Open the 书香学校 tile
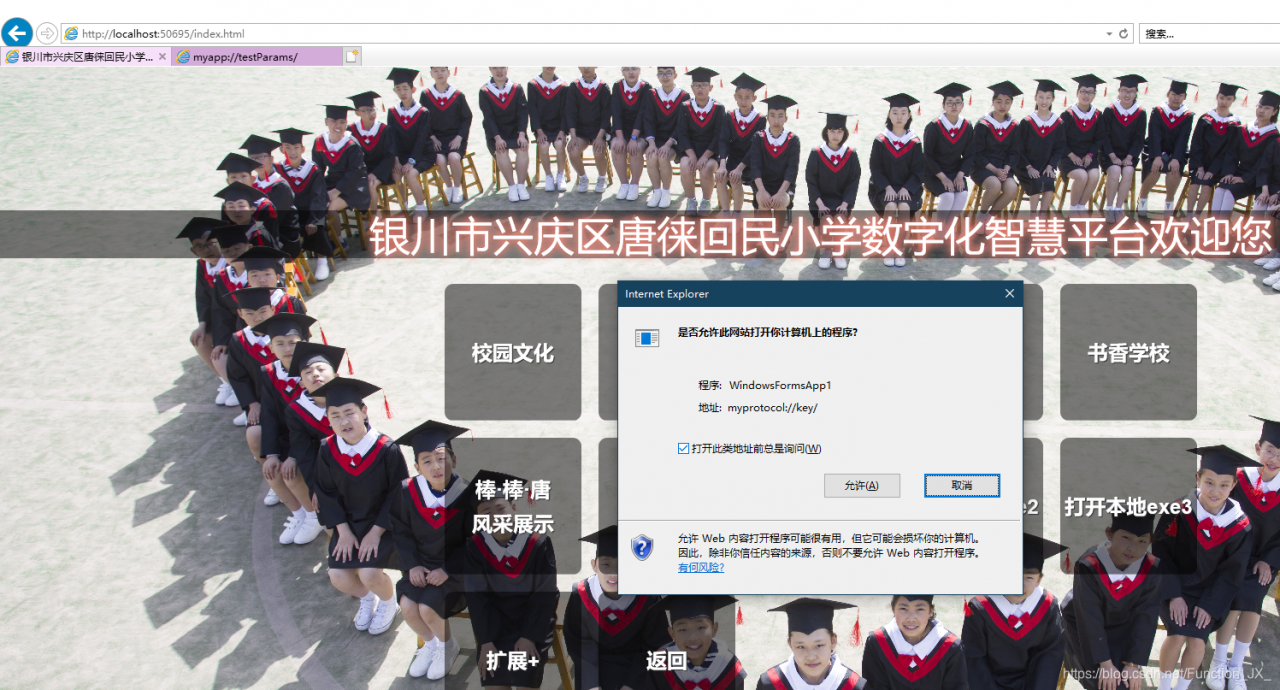 coord(1128,352)
